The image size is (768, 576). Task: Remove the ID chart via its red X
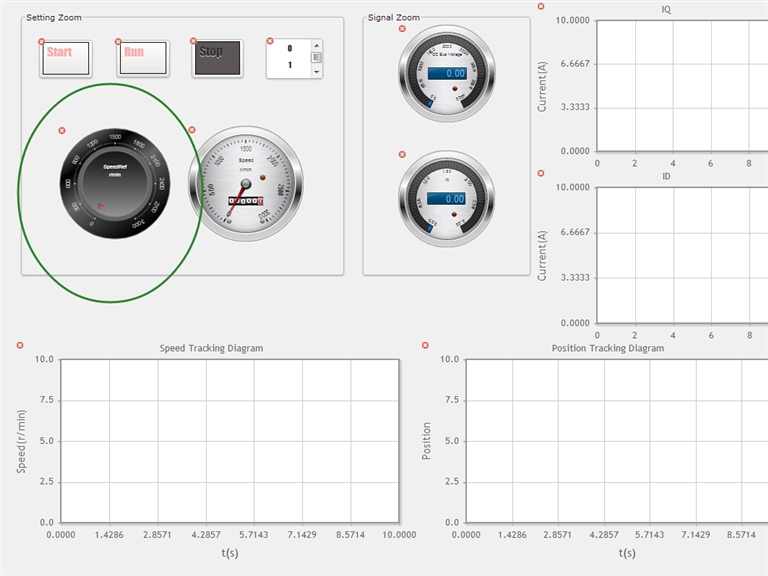(x=541, y=173)
